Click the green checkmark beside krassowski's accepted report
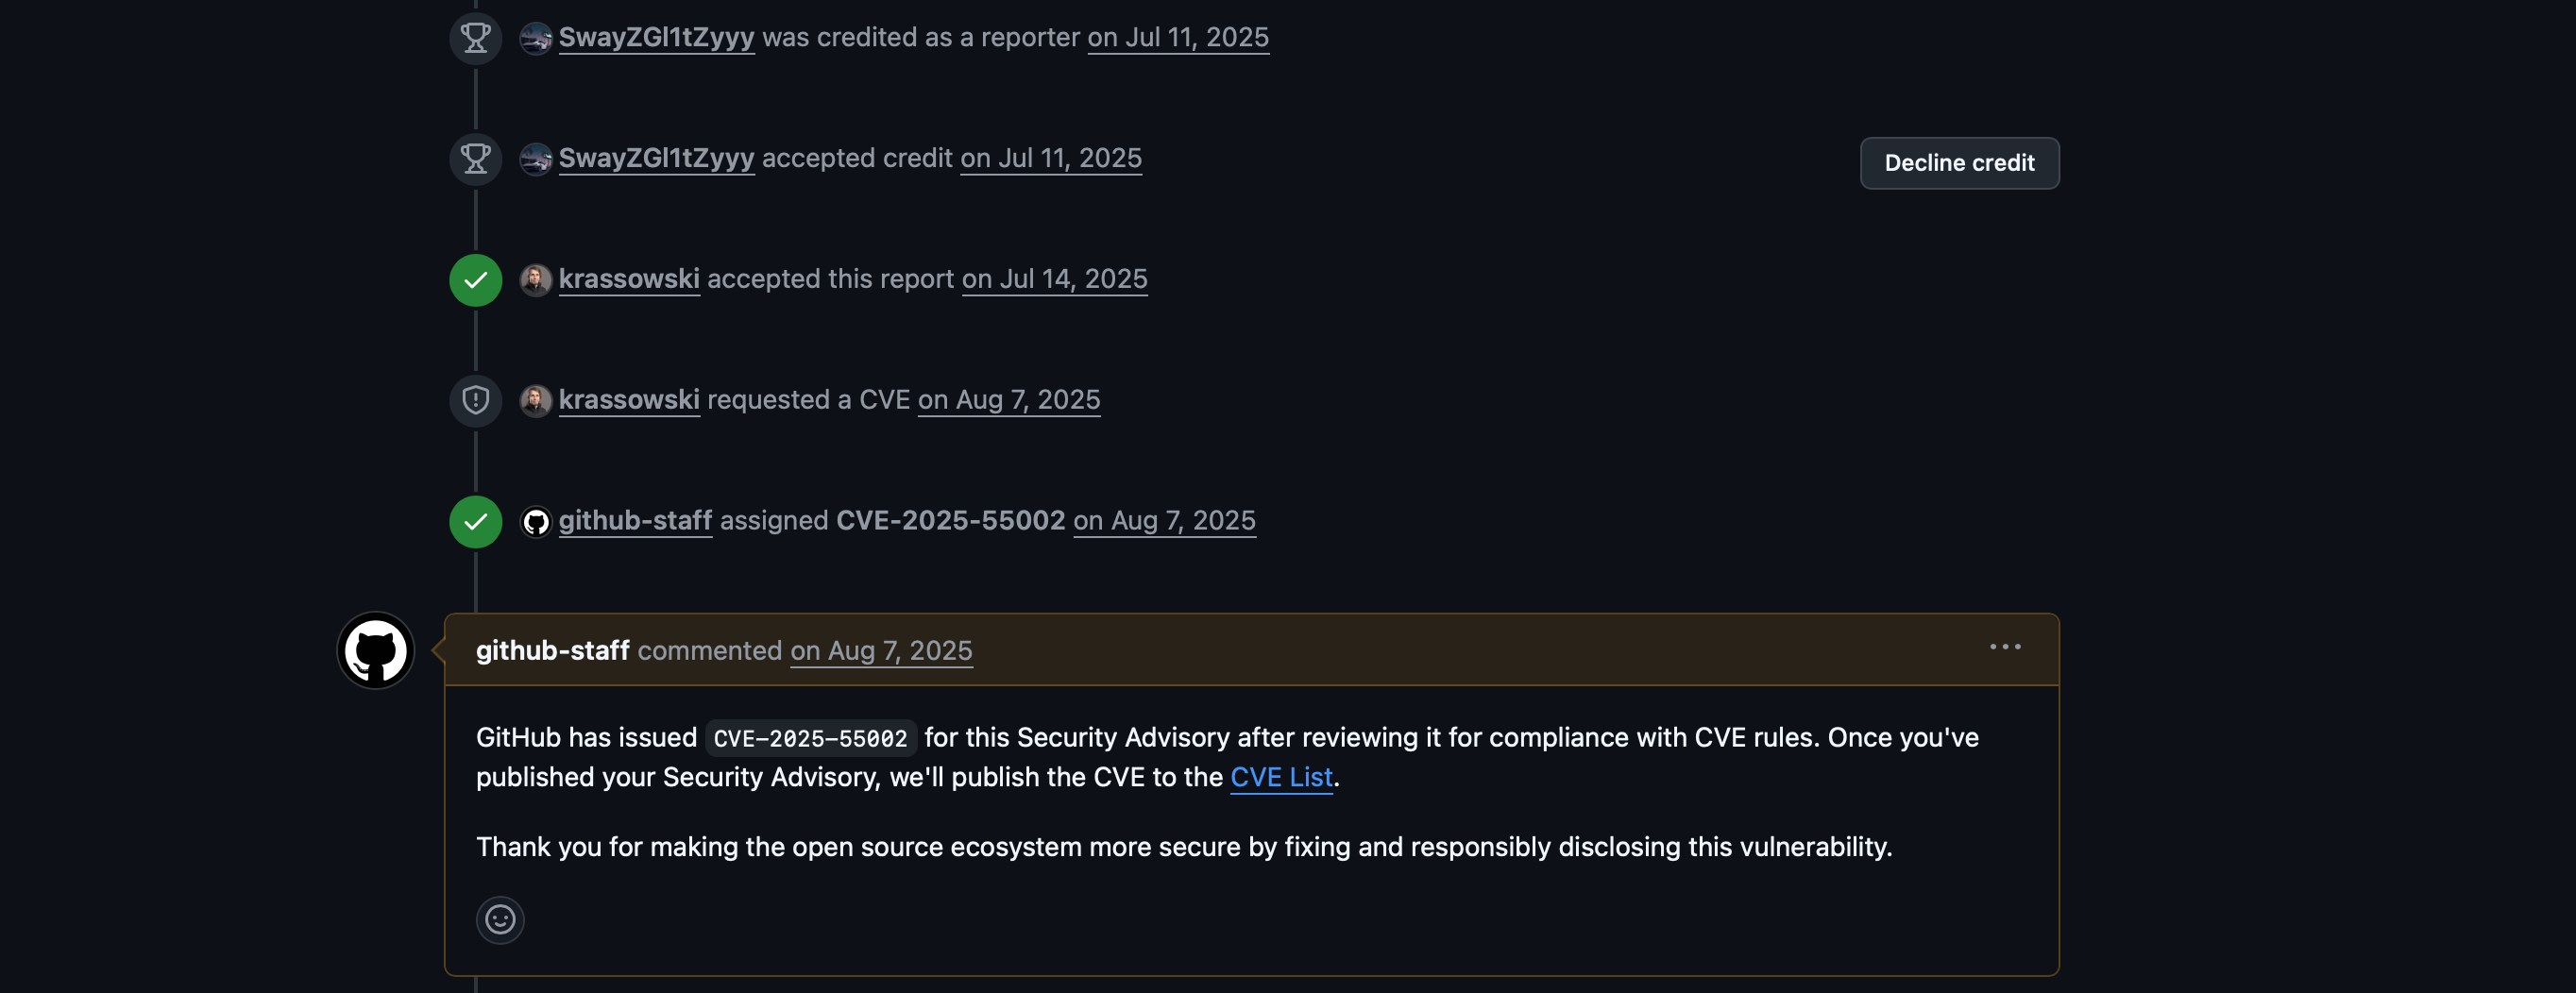The image size is (2576, 993). [x=475, y=279]
